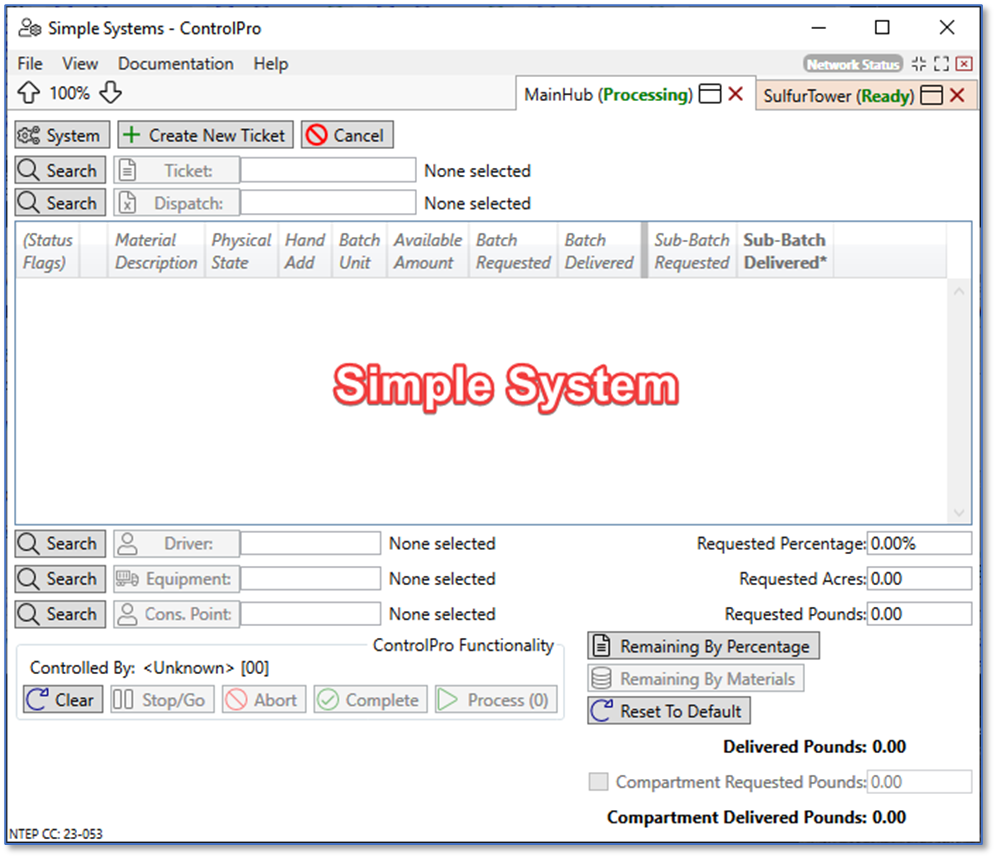This screenshot has height=858, width=996.
Task: Close the MainHub tab with red X
Action: [735, 95]
